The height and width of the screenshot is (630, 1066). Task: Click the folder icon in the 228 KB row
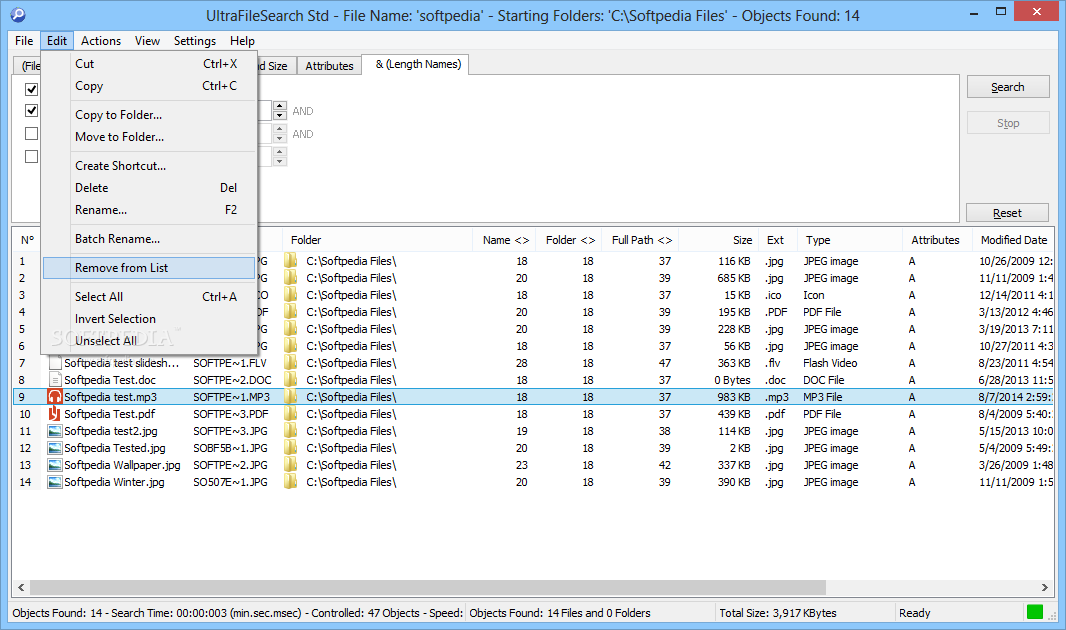pos(291,329)
